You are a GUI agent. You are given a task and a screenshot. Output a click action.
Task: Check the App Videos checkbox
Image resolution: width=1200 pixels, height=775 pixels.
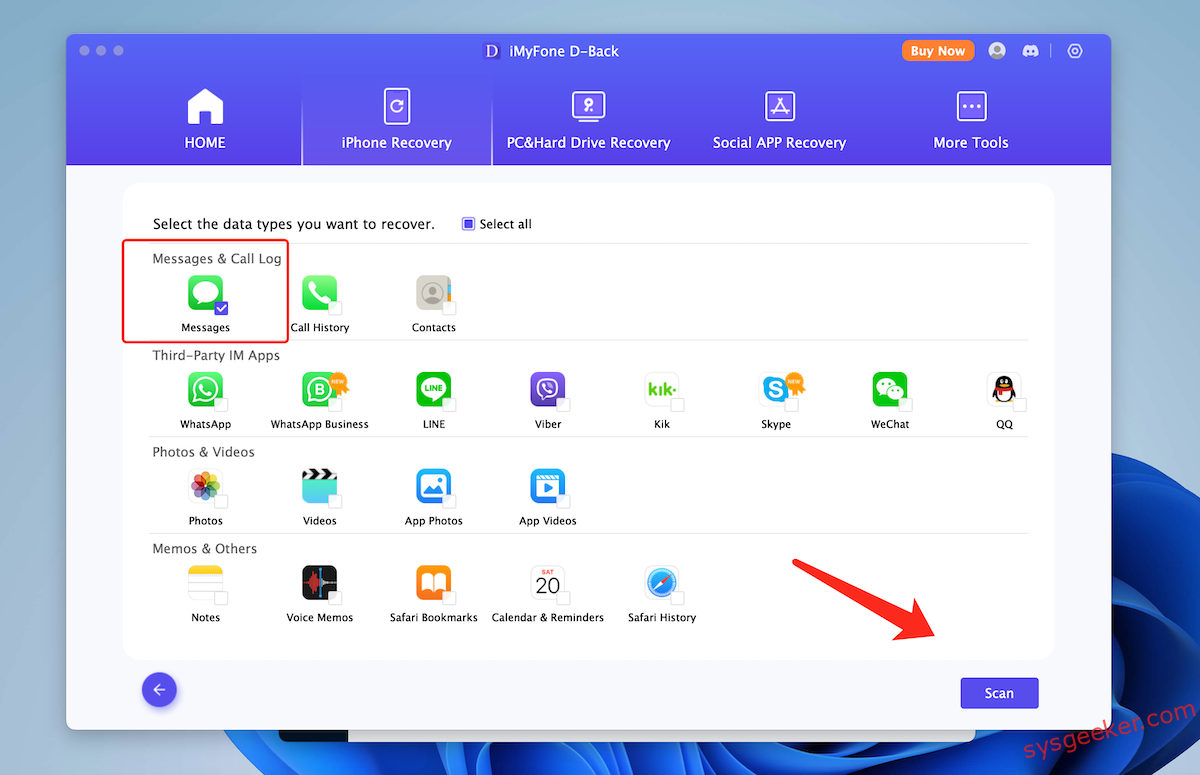click(x=563, y=502)
